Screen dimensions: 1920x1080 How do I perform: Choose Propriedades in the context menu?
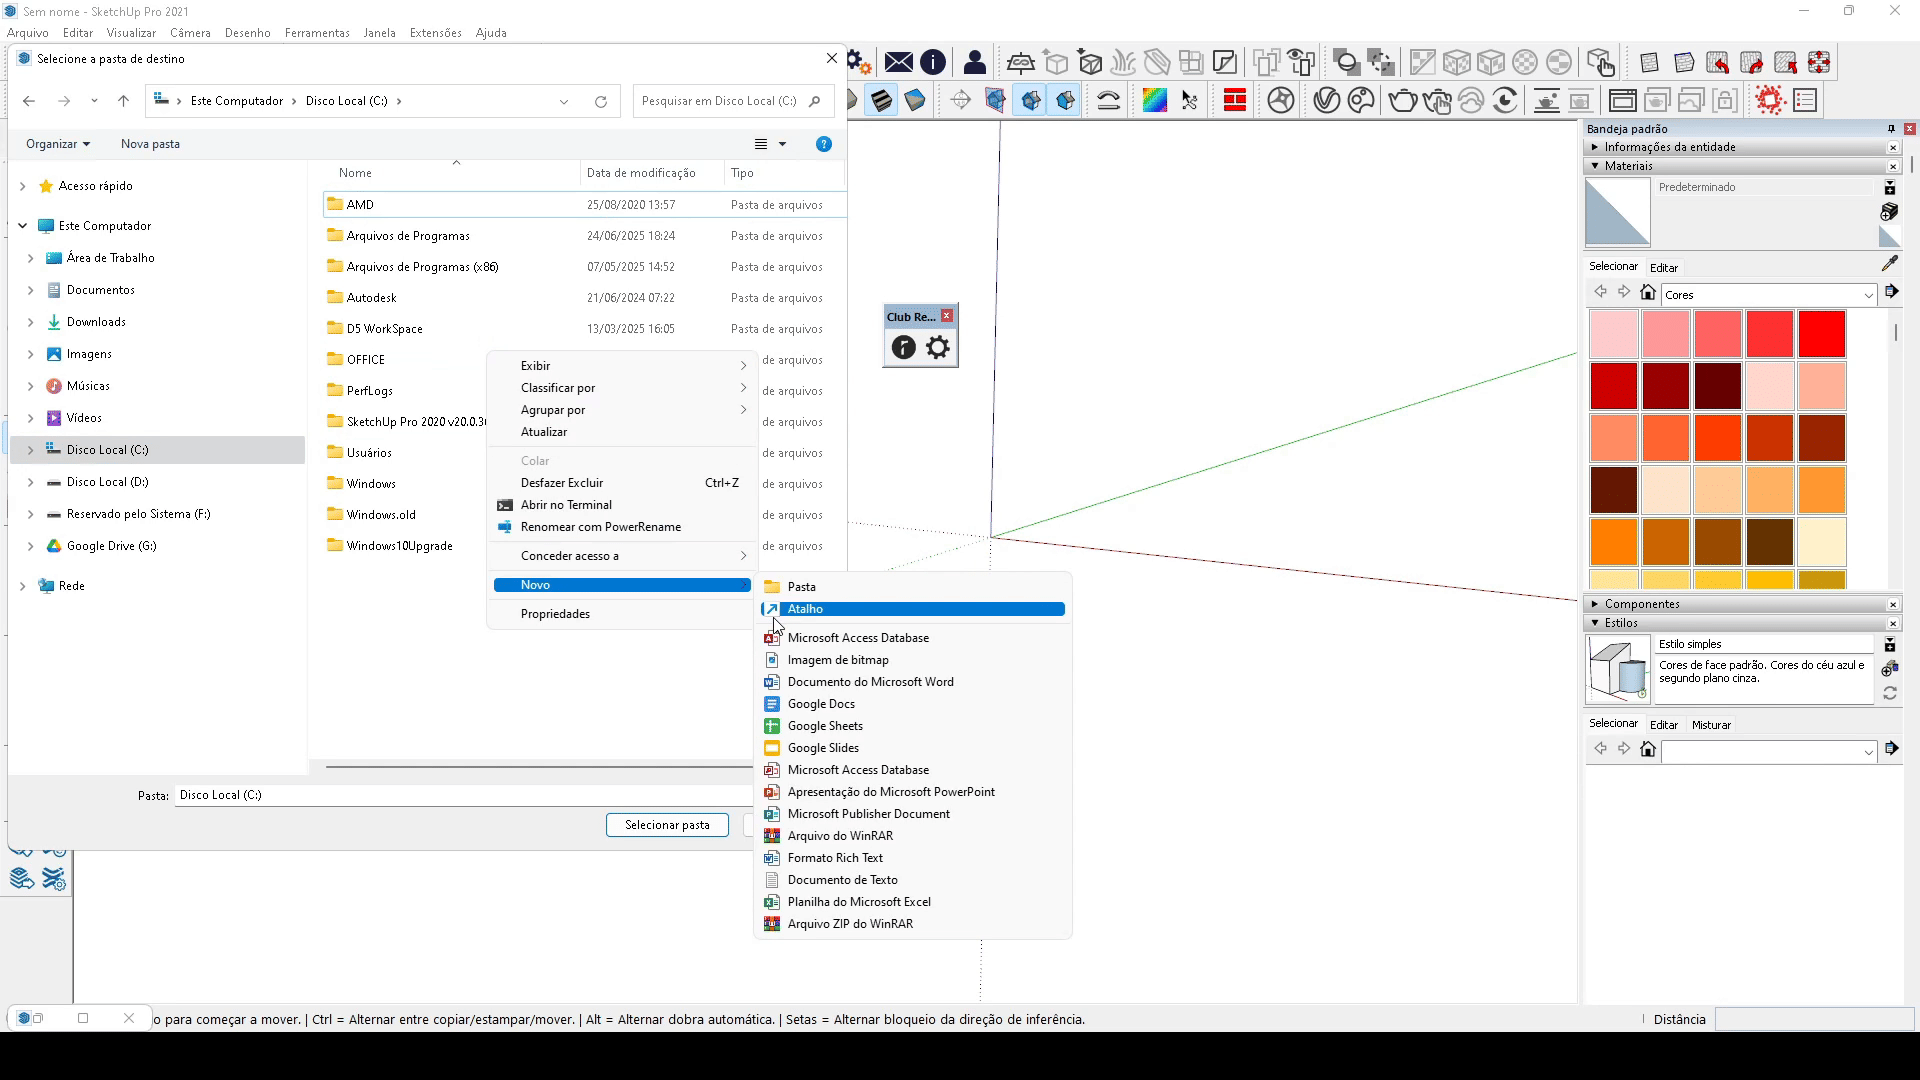(x=555, y=614)
